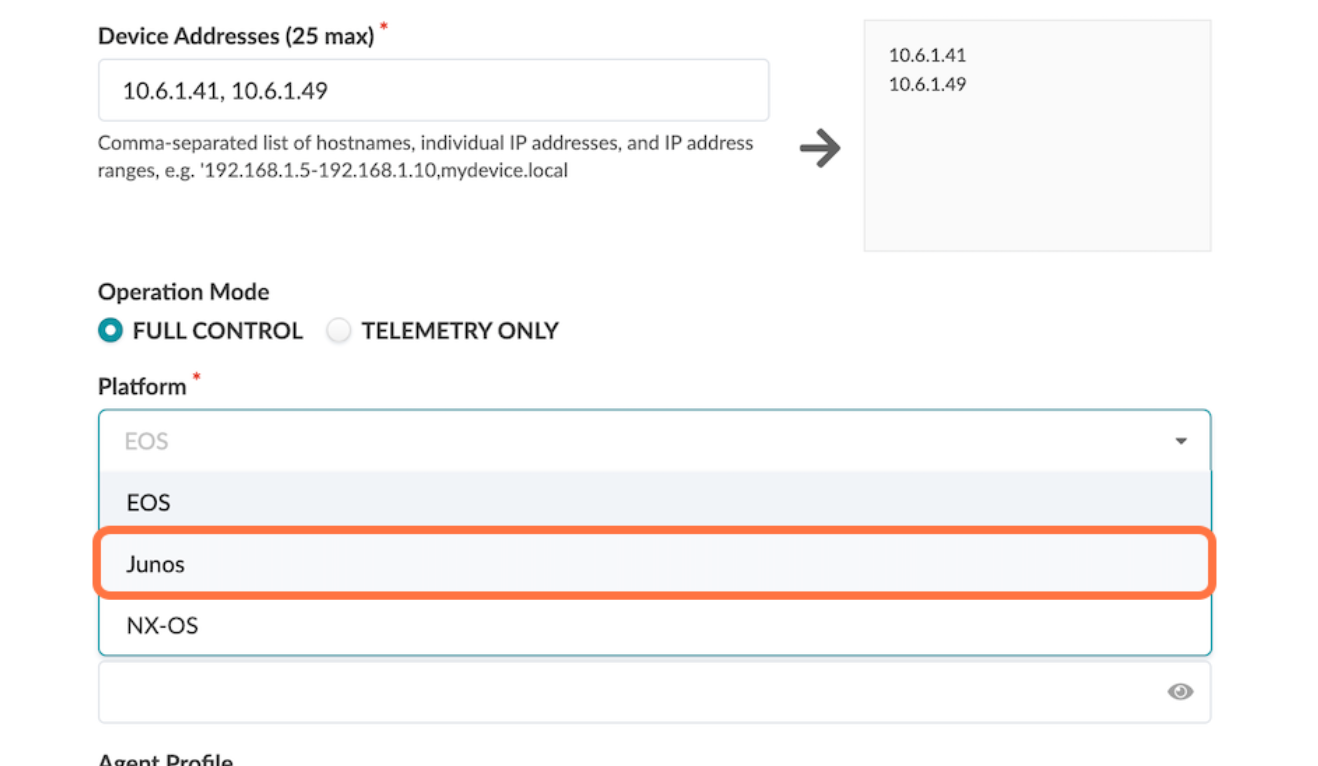Screen dimensions: 1318x766
Task: Click the right arrow icon beside addresses
Action: coord(820,149)
